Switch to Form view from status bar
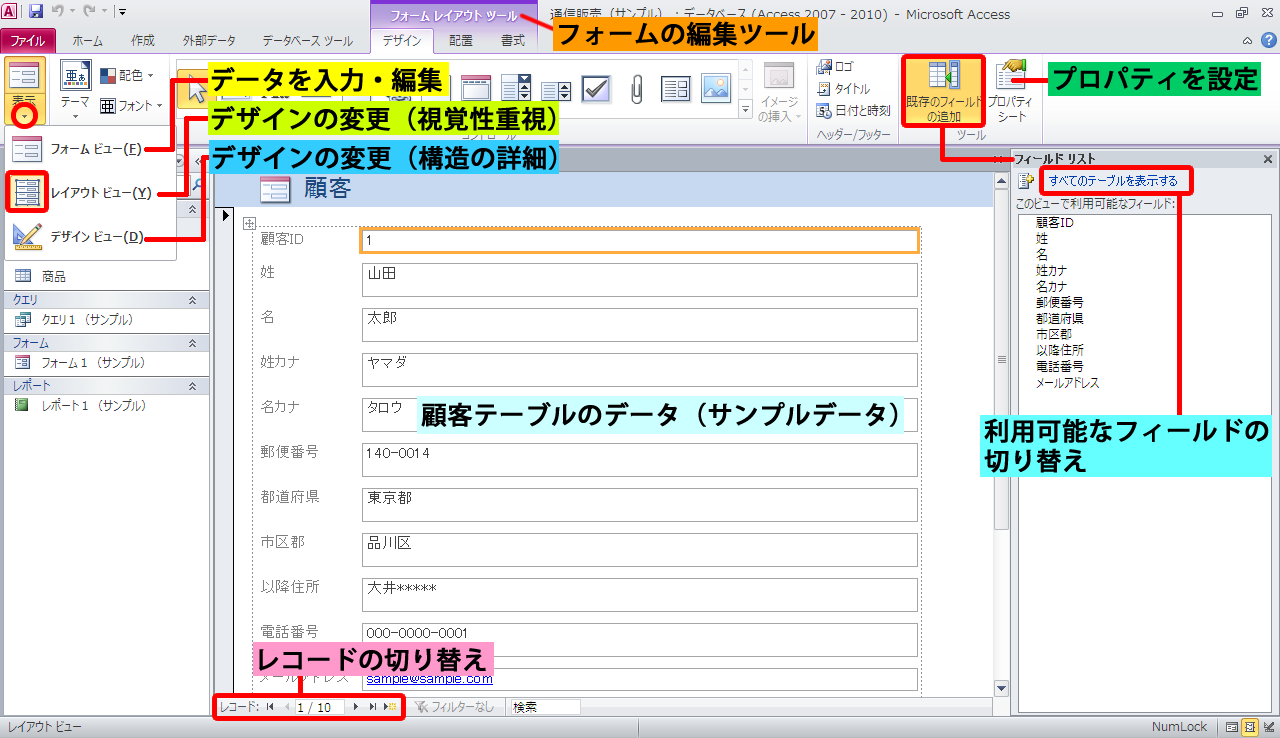 [1232, 728]
